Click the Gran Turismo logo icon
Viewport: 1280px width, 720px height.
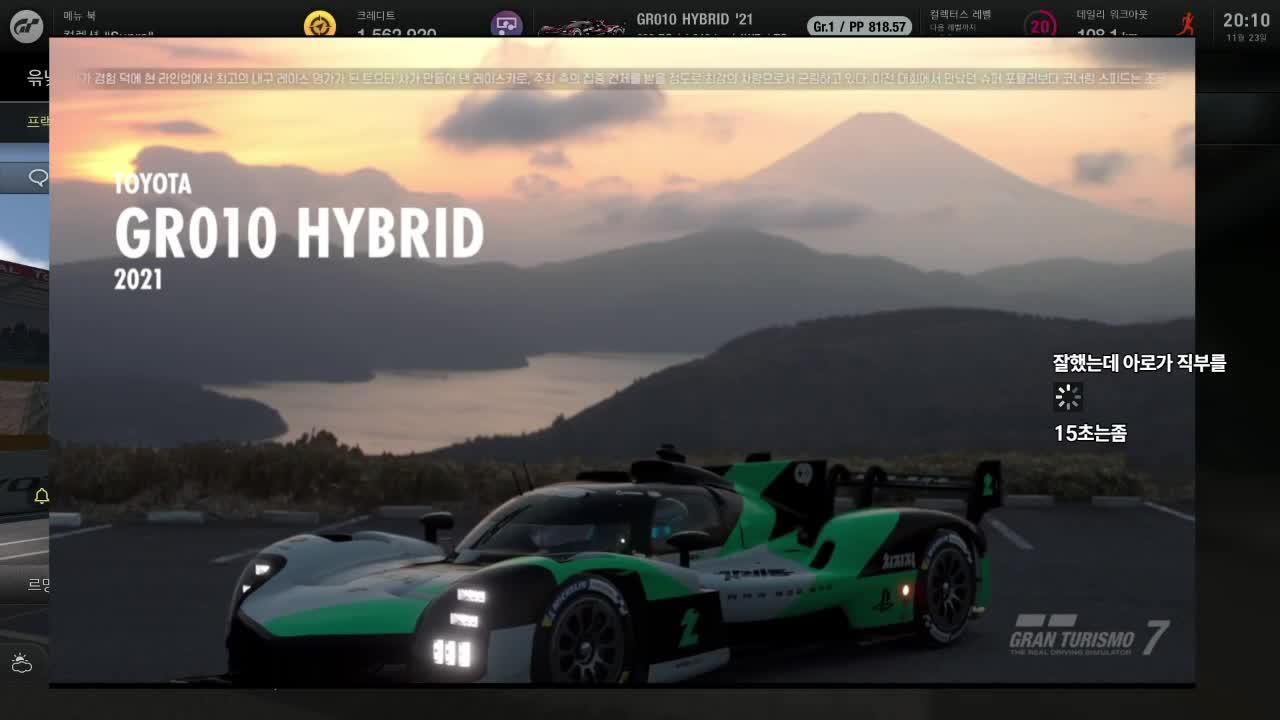pos(27,26)
